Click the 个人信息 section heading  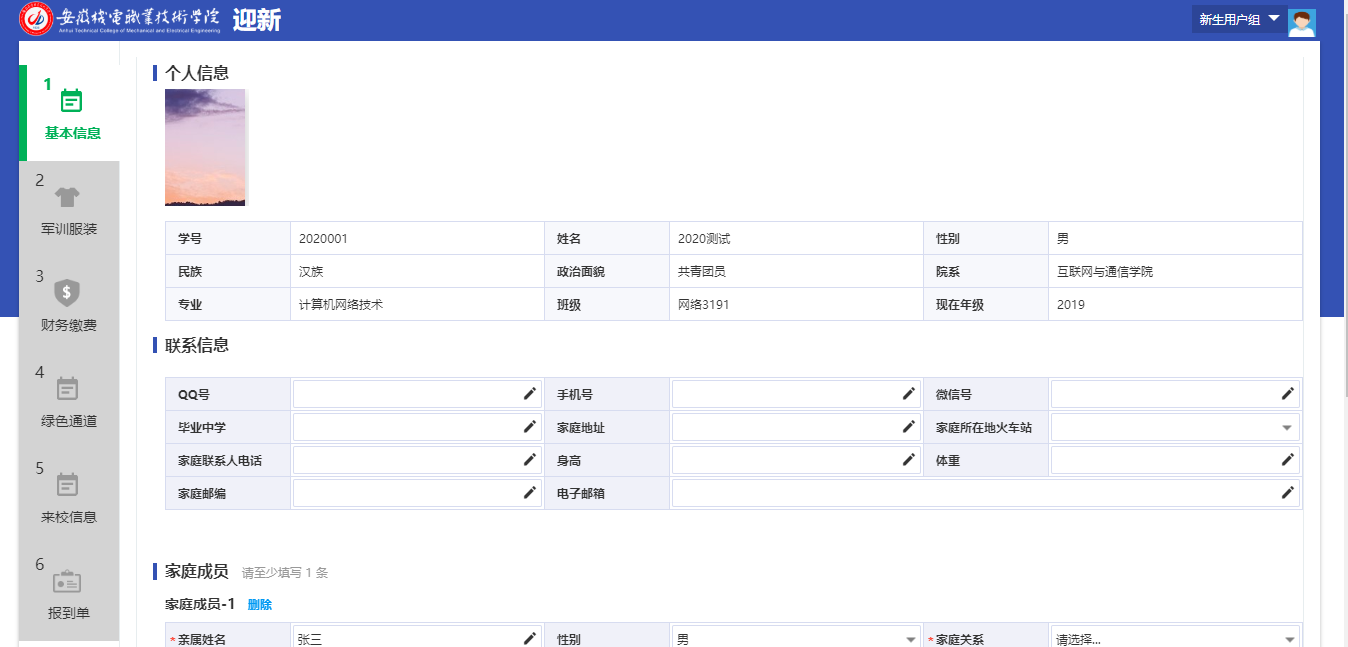[x=197, y=73]
